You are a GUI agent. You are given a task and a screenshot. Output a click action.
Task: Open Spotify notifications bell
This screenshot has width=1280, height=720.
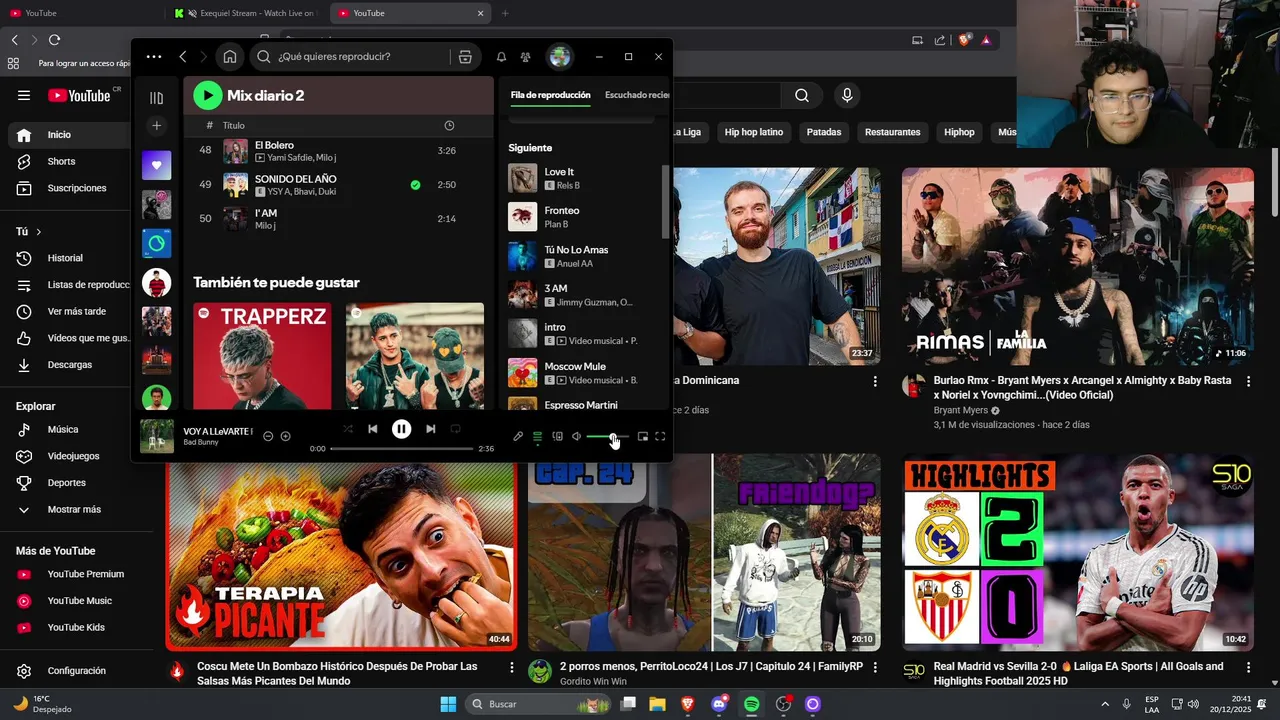click(502, 57)
